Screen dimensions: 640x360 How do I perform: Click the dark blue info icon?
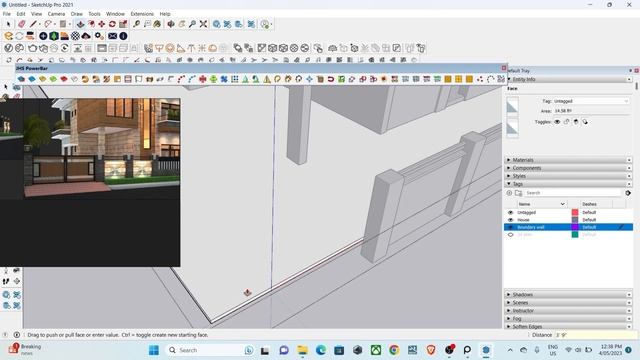click(123, 36)
